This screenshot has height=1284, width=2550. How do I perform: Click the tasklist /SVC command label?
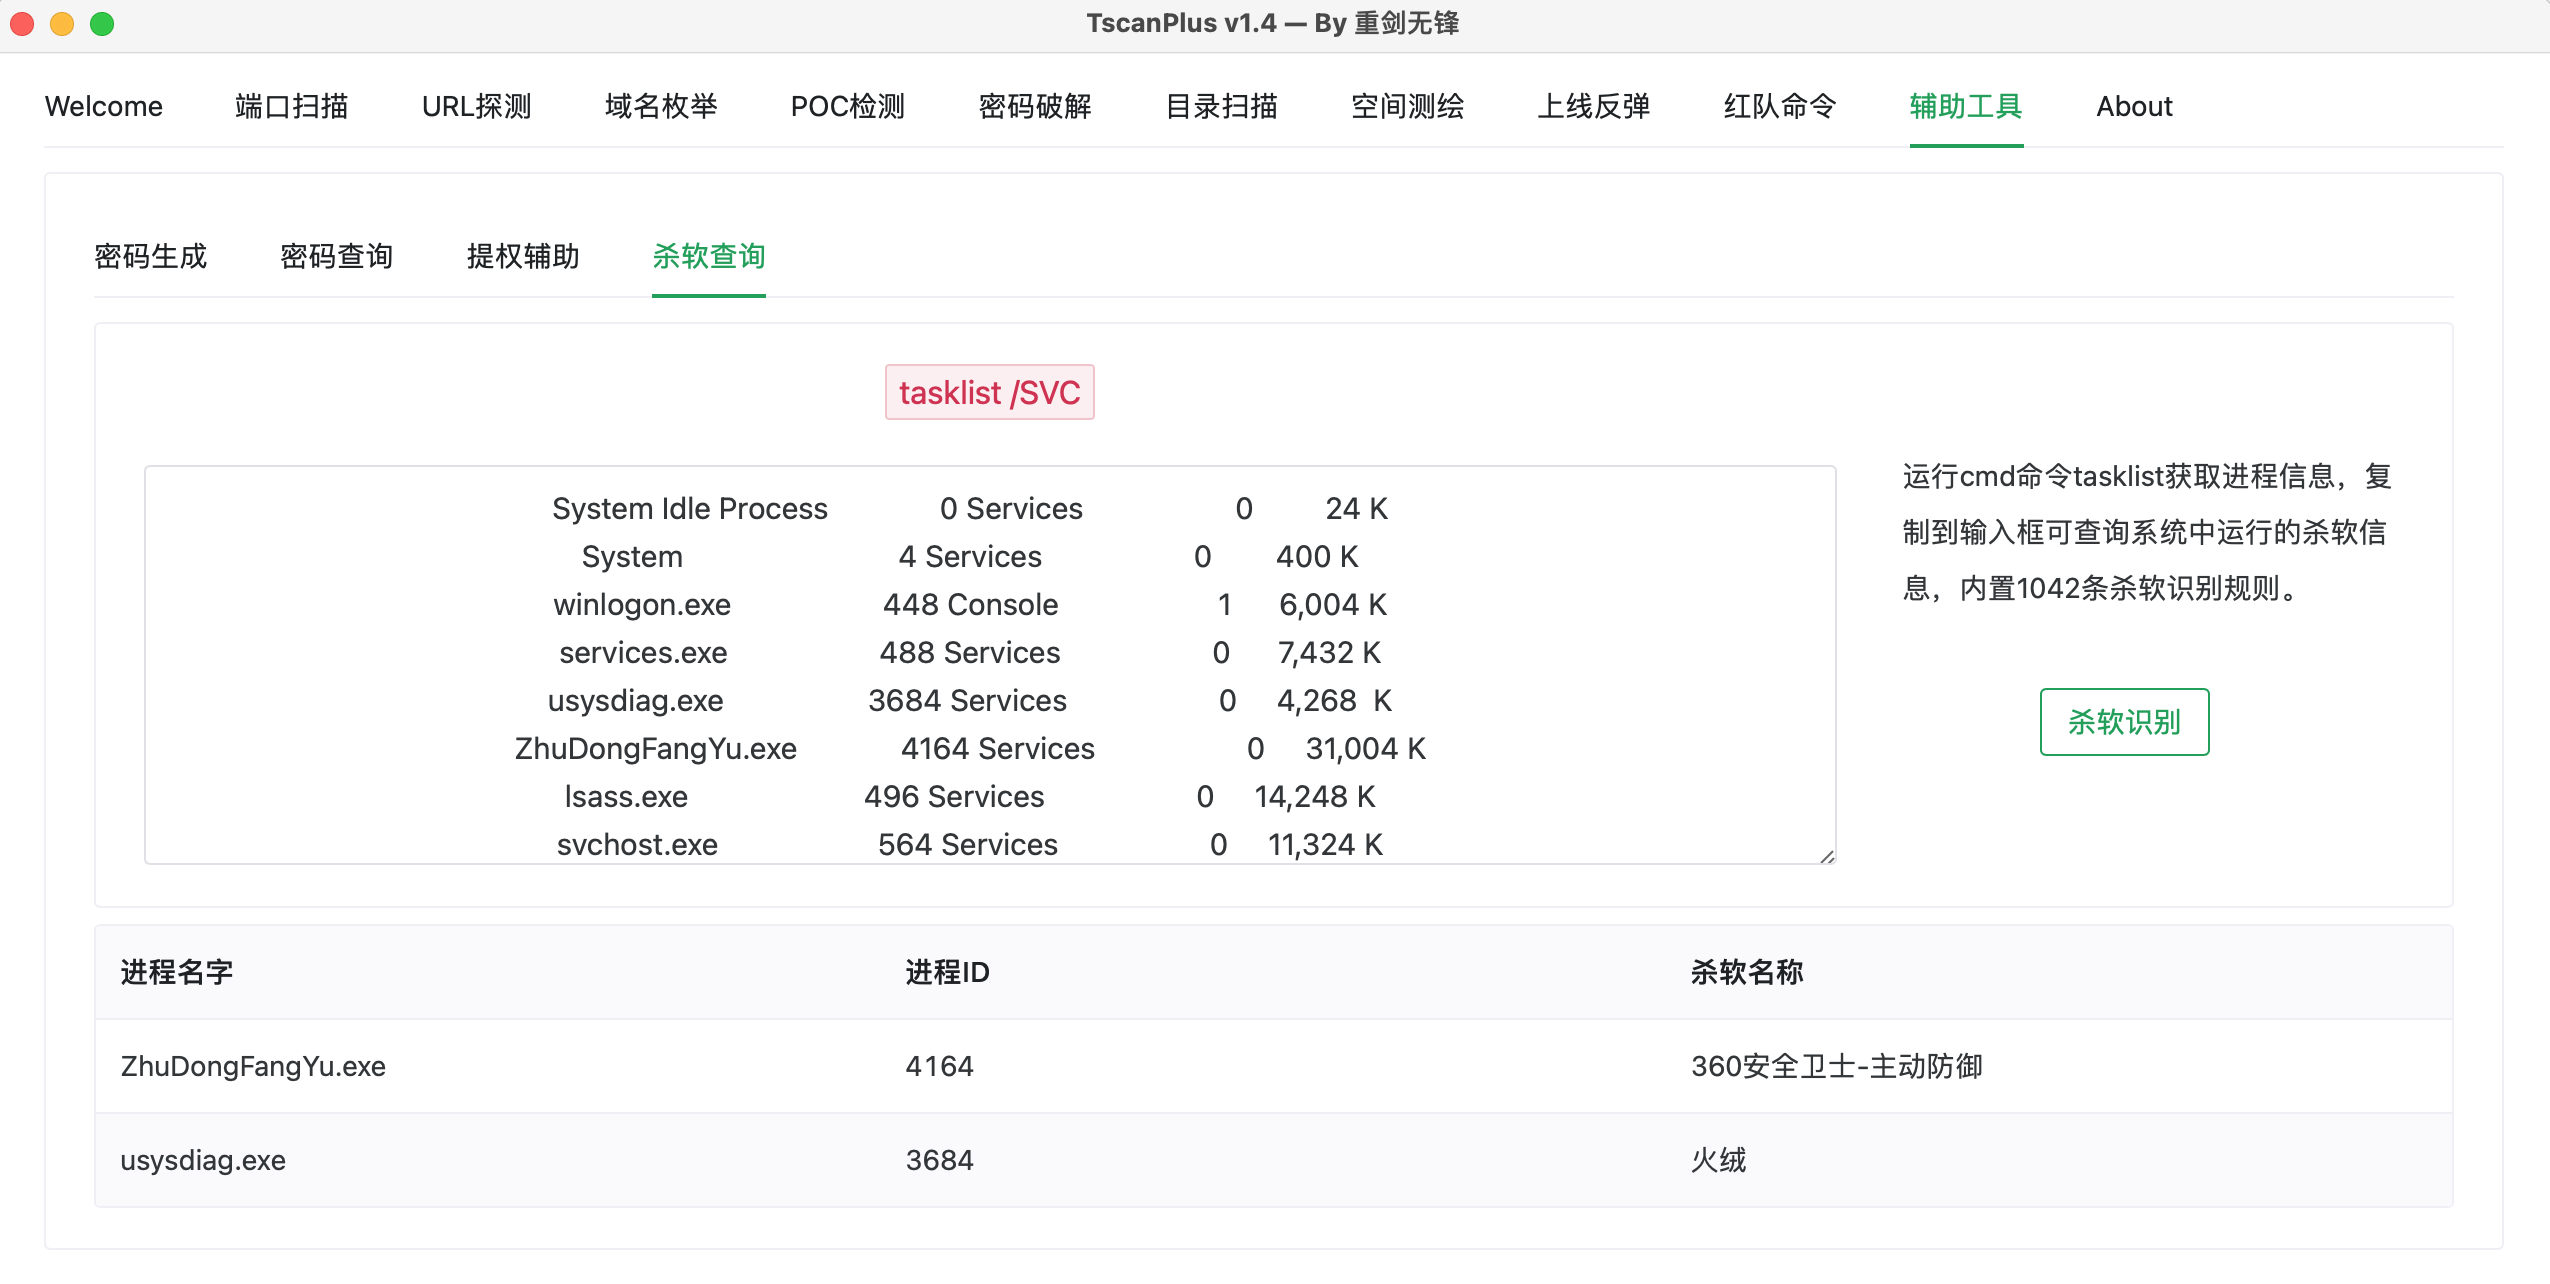[989, 392]
